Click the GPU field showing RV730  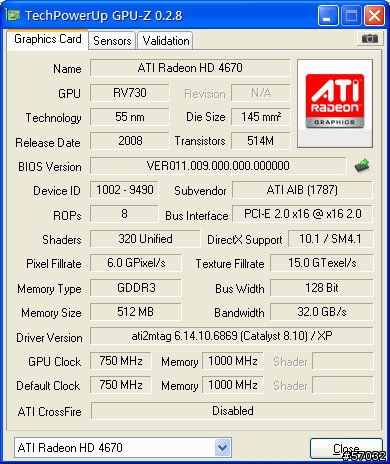[x=130, y=93]
